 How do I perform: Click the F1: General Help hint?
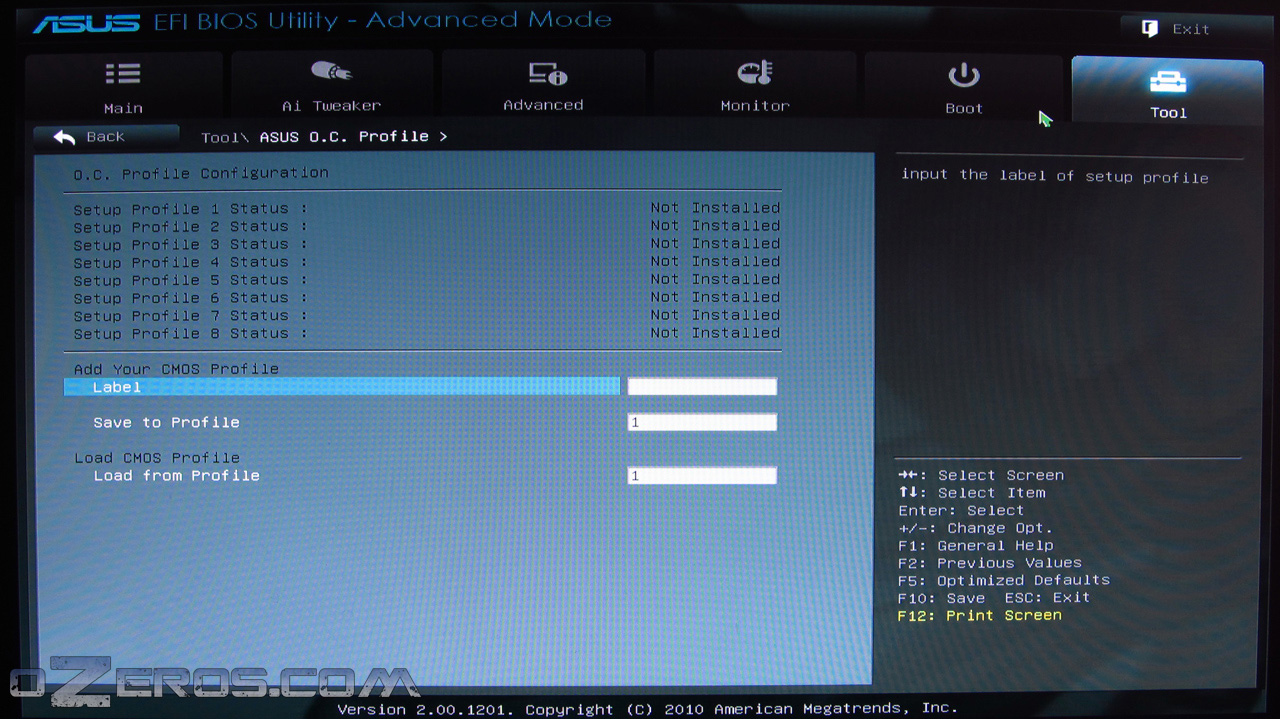pyautogui.click(x=975, y=546)
